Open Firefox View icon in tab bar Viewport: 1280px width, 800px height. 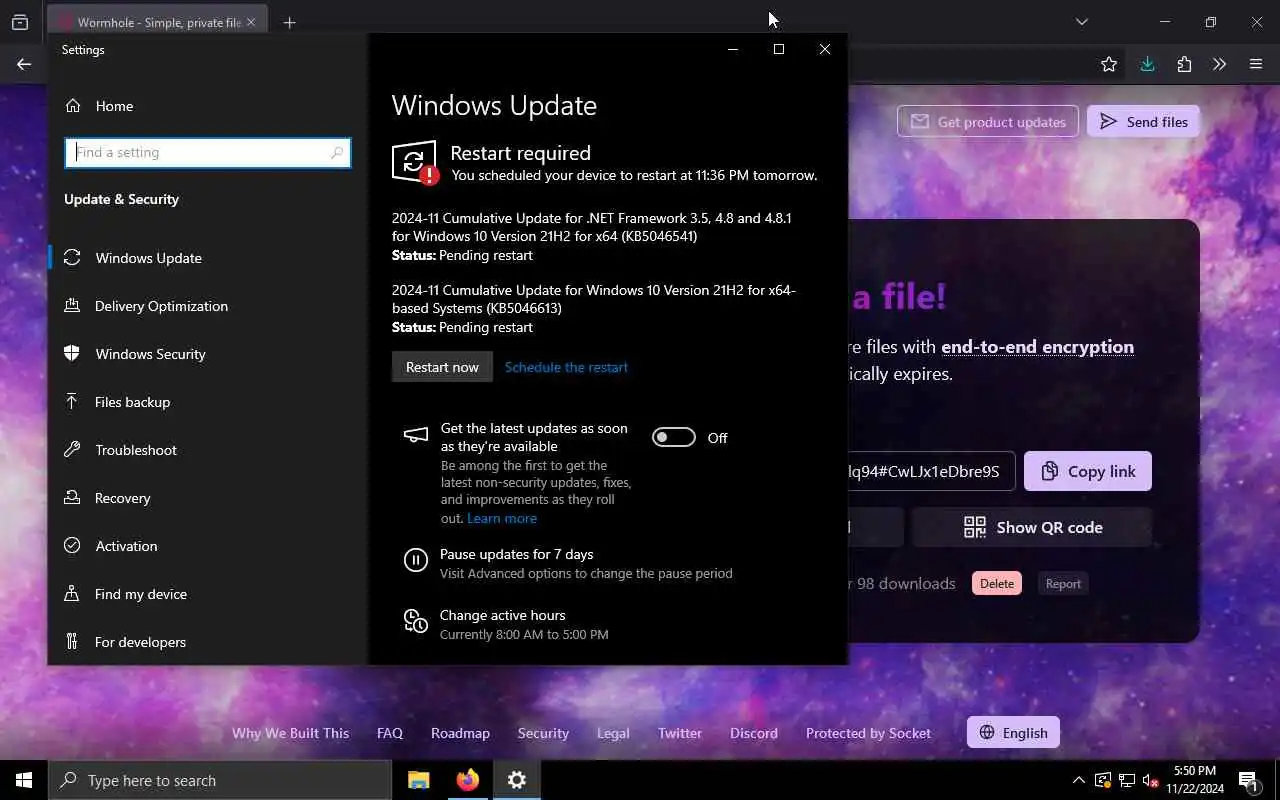tap(19, 22)
